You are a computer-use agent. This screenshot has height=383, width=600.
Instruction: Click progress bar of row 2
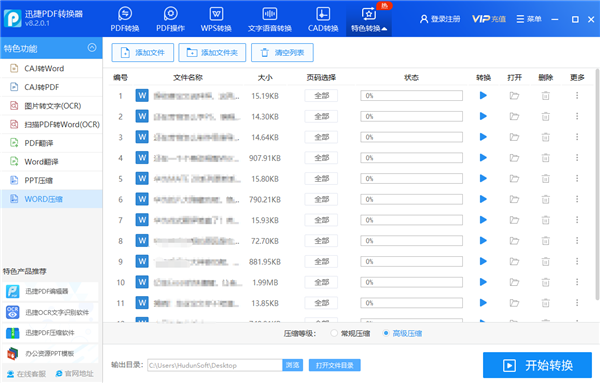pos(411,116)
